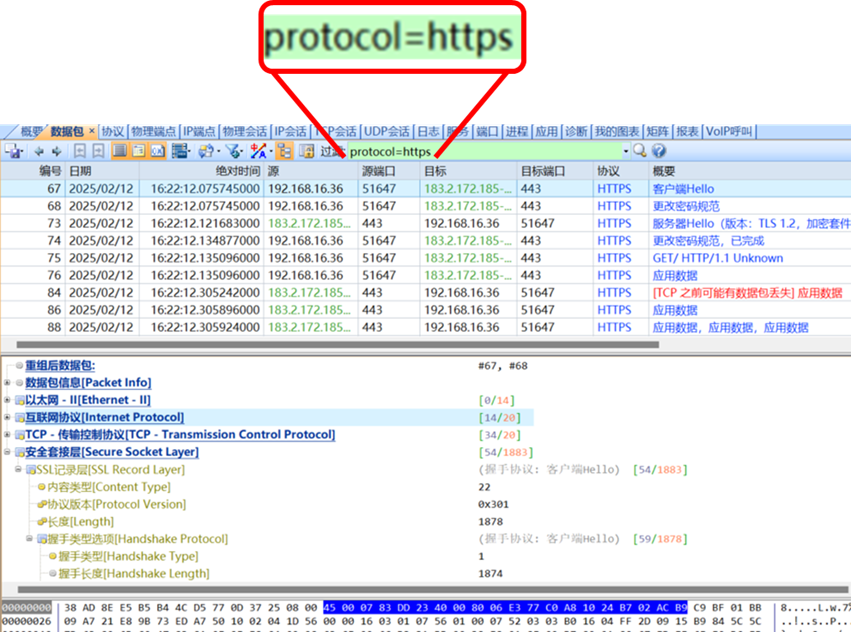Click the packet list horizontal scrollbar
The width and height of the screenshot is (851, 632).
click(338, 344)
